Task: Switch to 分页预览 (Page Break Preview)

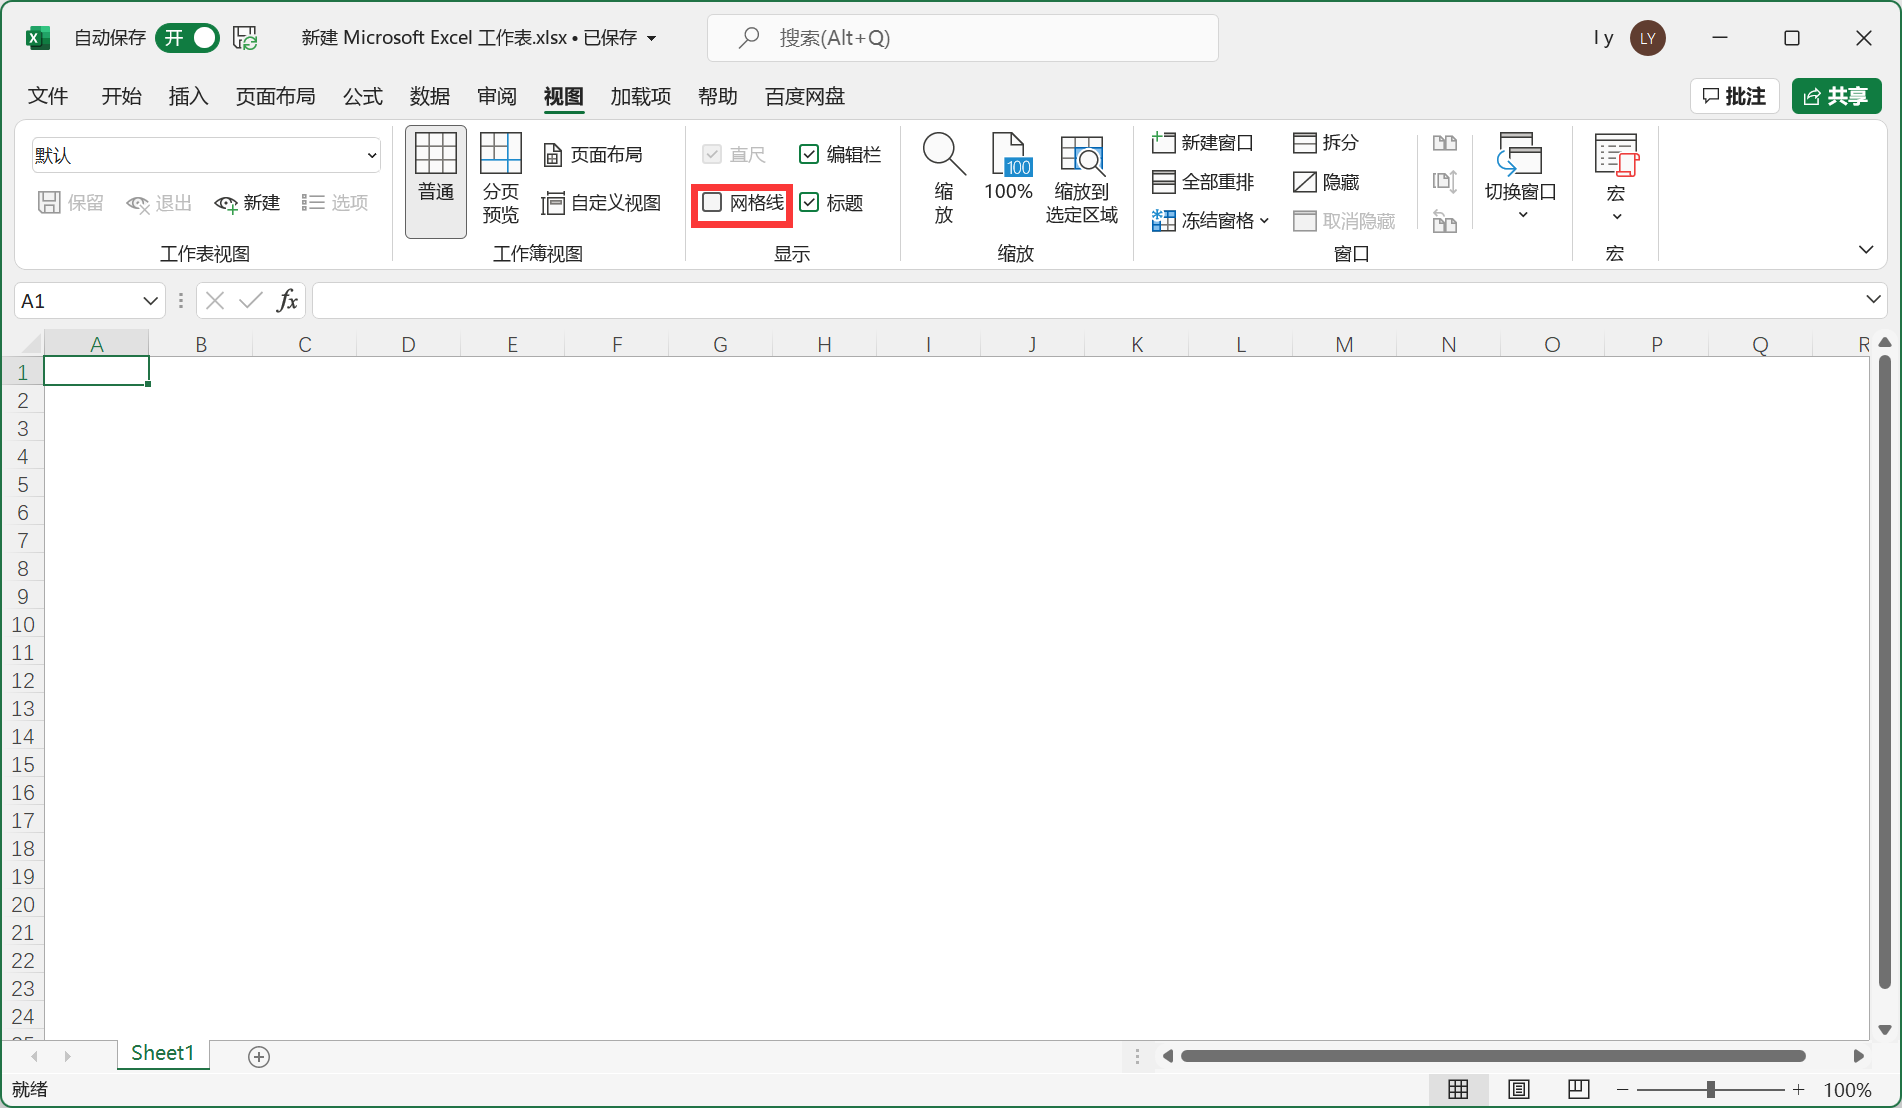Action: (500, 180)
